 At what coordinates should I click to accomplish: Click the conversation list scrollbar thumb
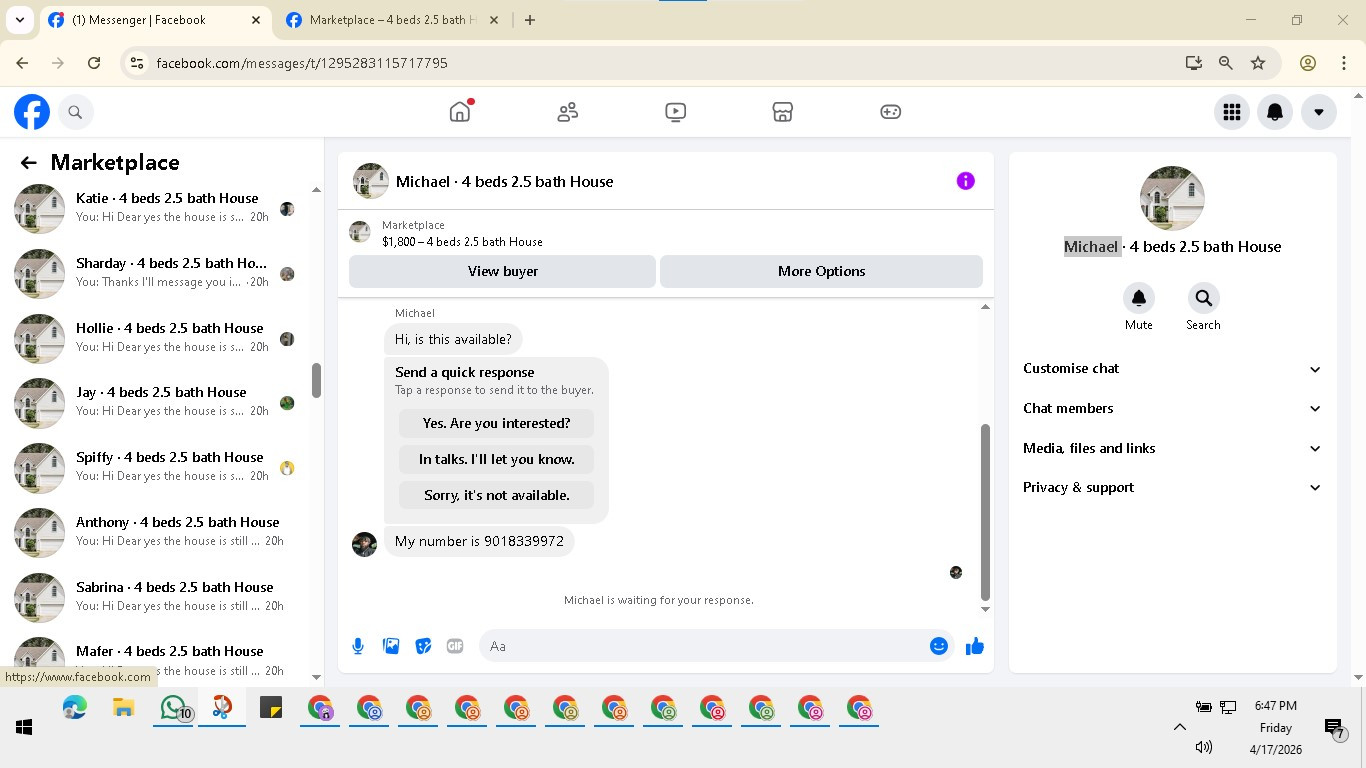coord(317,380)
